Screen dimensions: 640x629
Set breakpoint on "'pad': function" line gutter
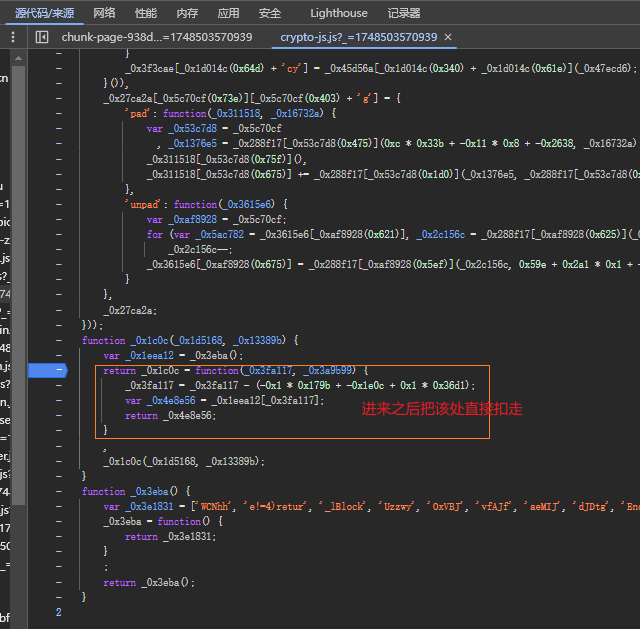click(x=59, y=113)
